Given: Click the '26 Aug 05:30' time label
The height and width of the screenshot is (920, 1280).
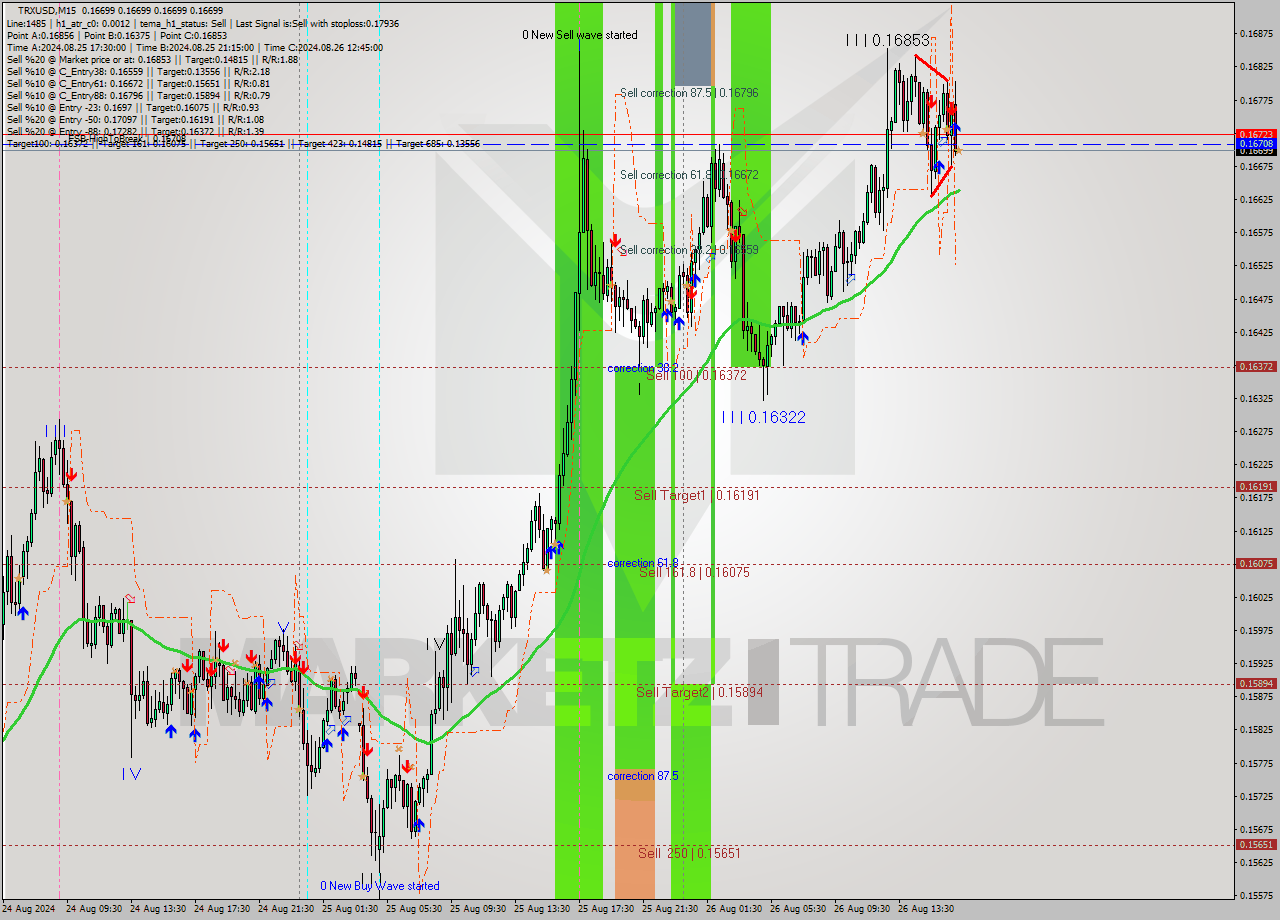Looking at the screenshot, I should [x=798, y=909].
